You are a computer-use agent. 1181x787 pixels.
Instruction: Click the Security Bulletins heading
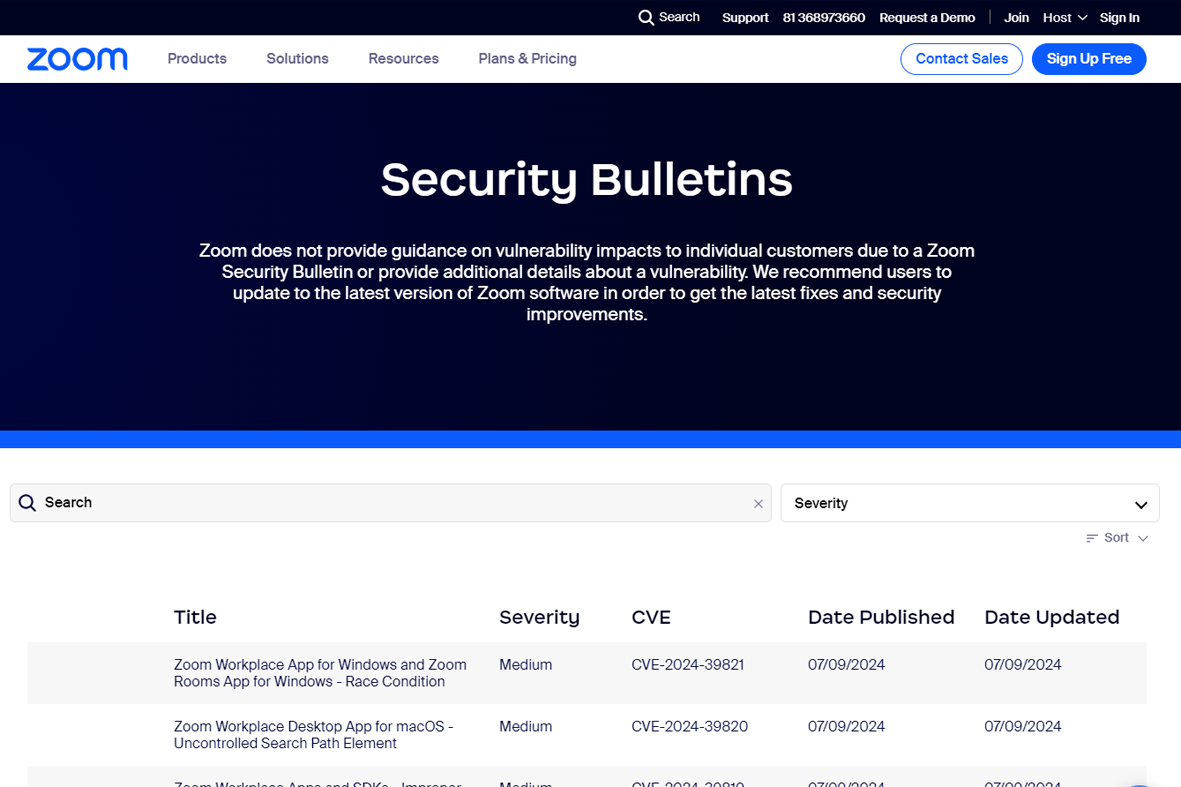point(587,179)
